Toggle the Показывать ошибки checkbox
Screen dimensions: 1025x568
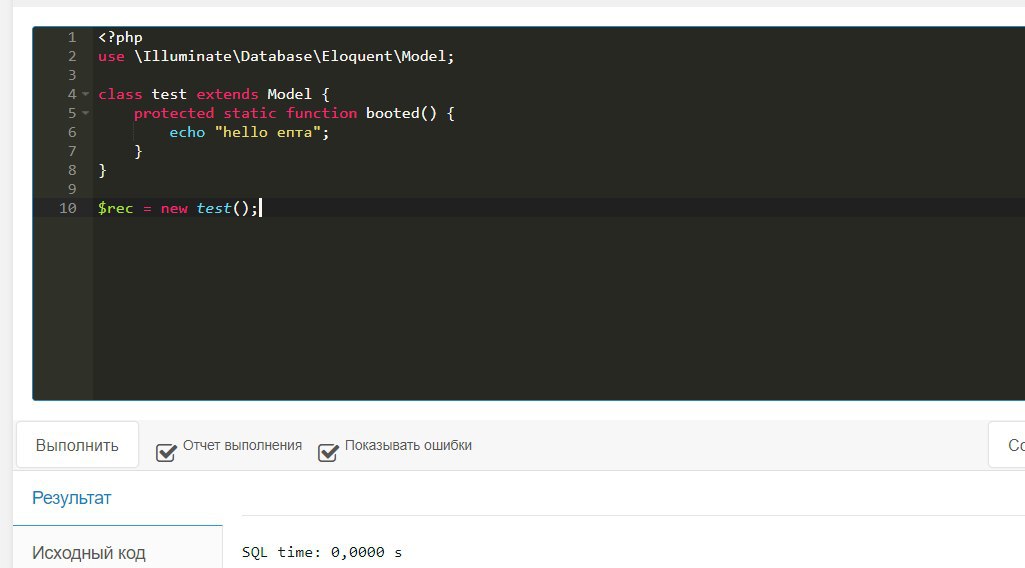coord(328,452)
